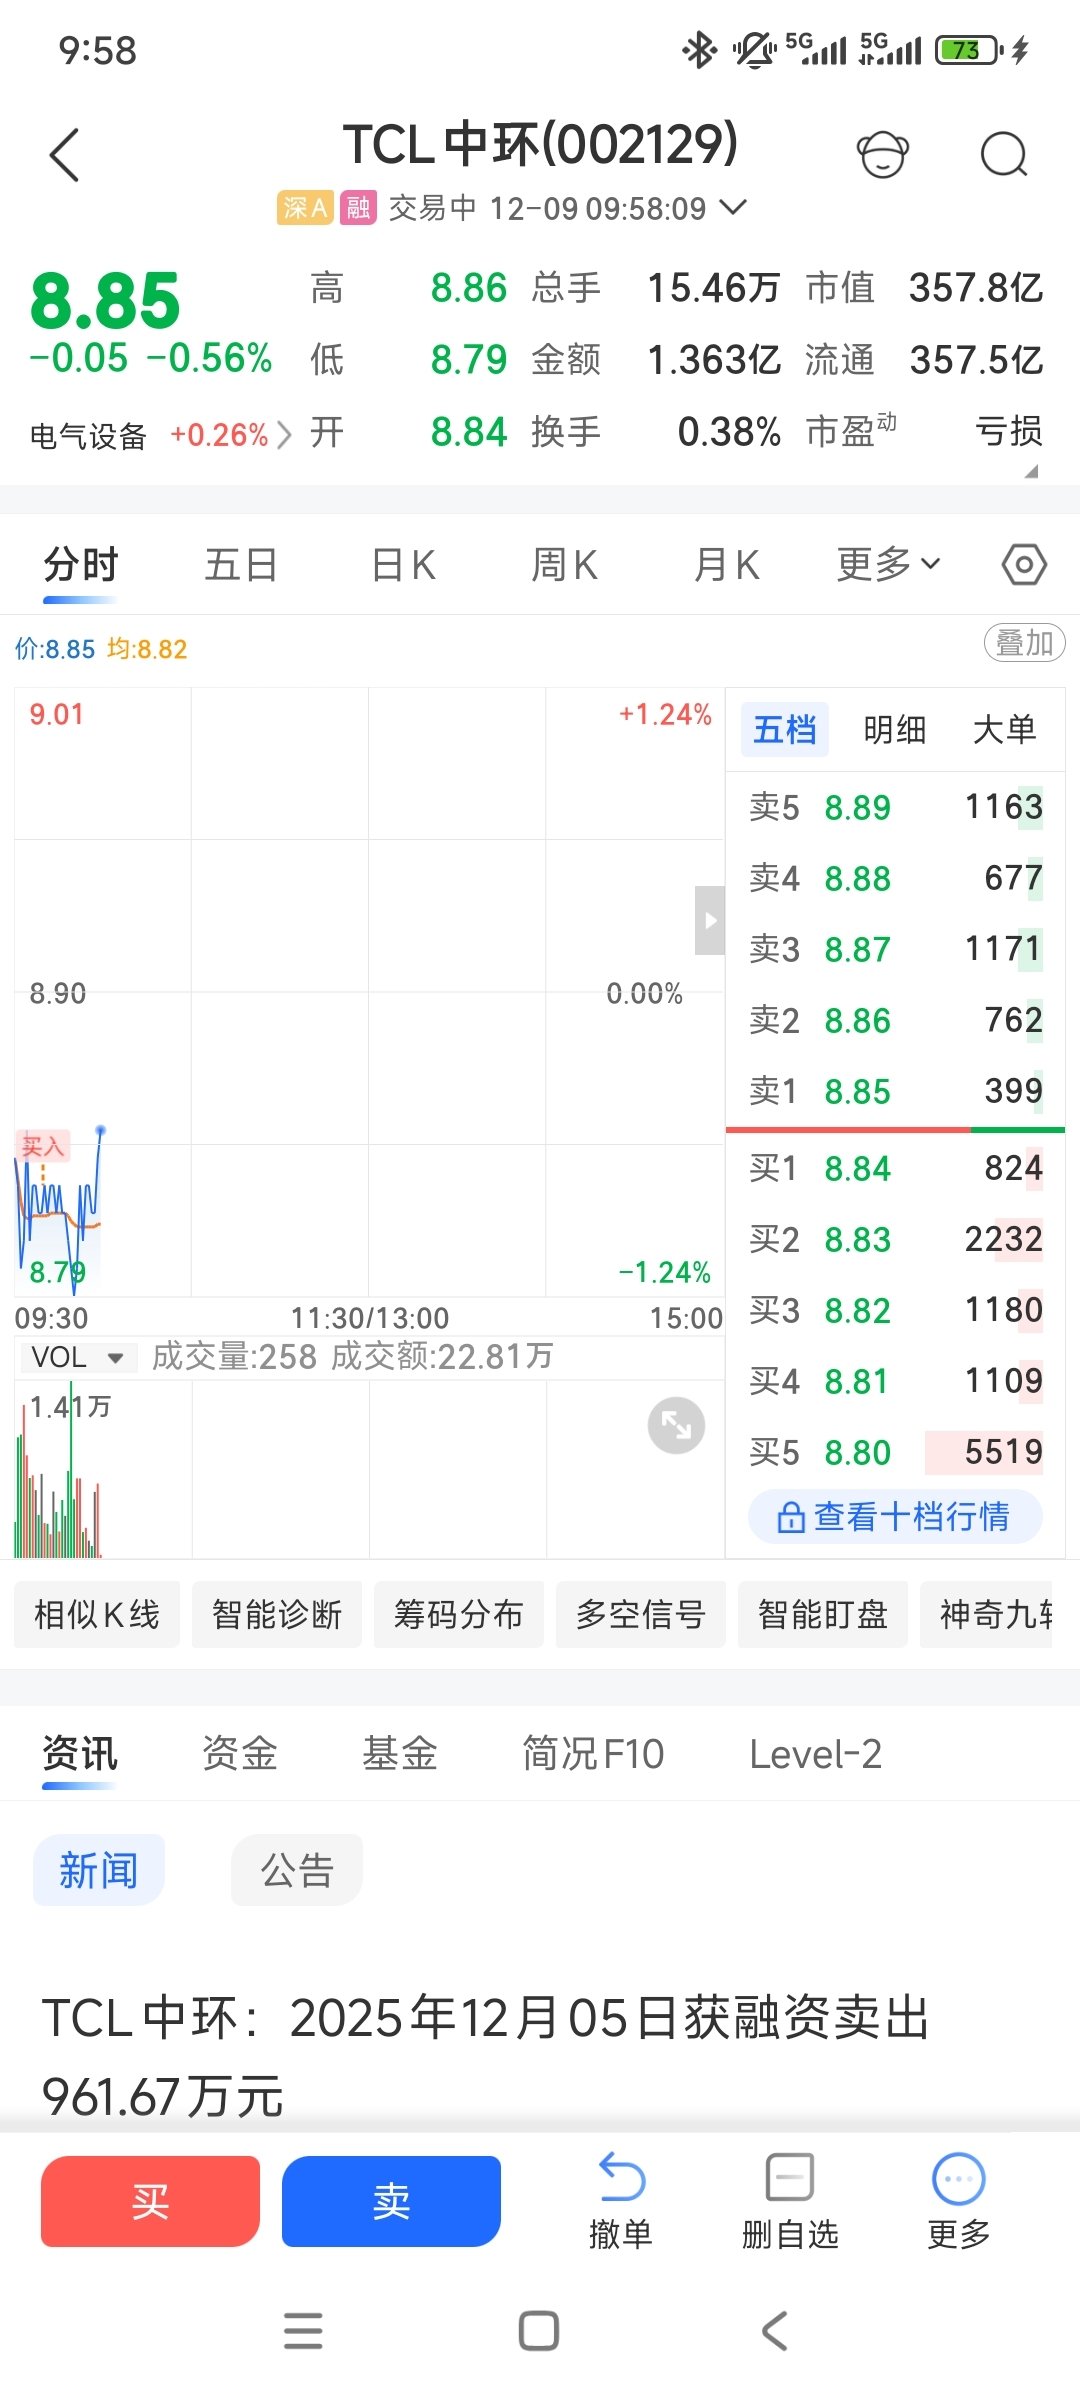The width and height of the screenshot is (1080, 2400).
Task: Switch to 大单 large orders tab
Action: point(1005,730)
